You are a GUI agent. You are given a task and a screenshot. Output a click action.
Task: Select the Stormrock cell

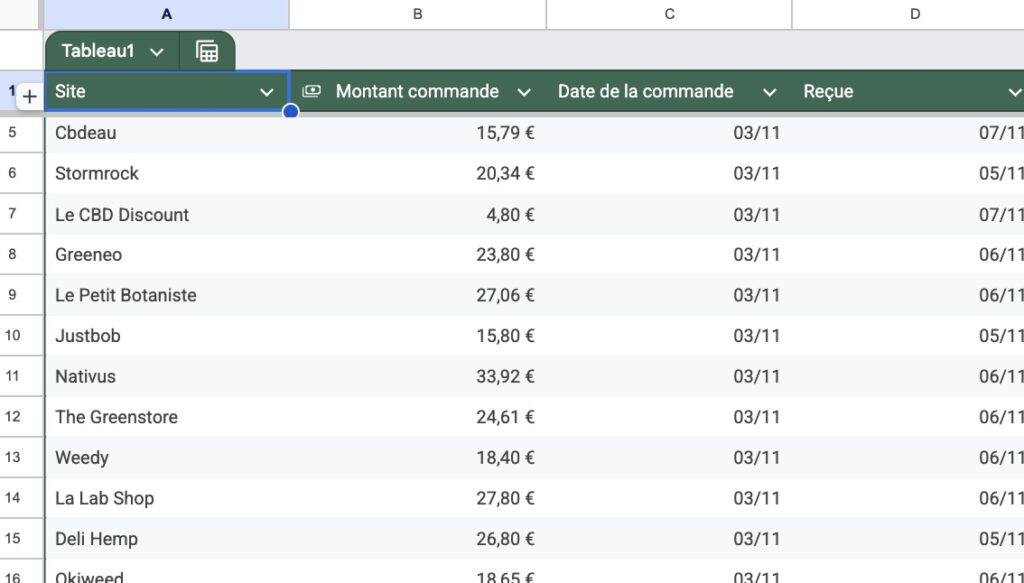point(166,173)
